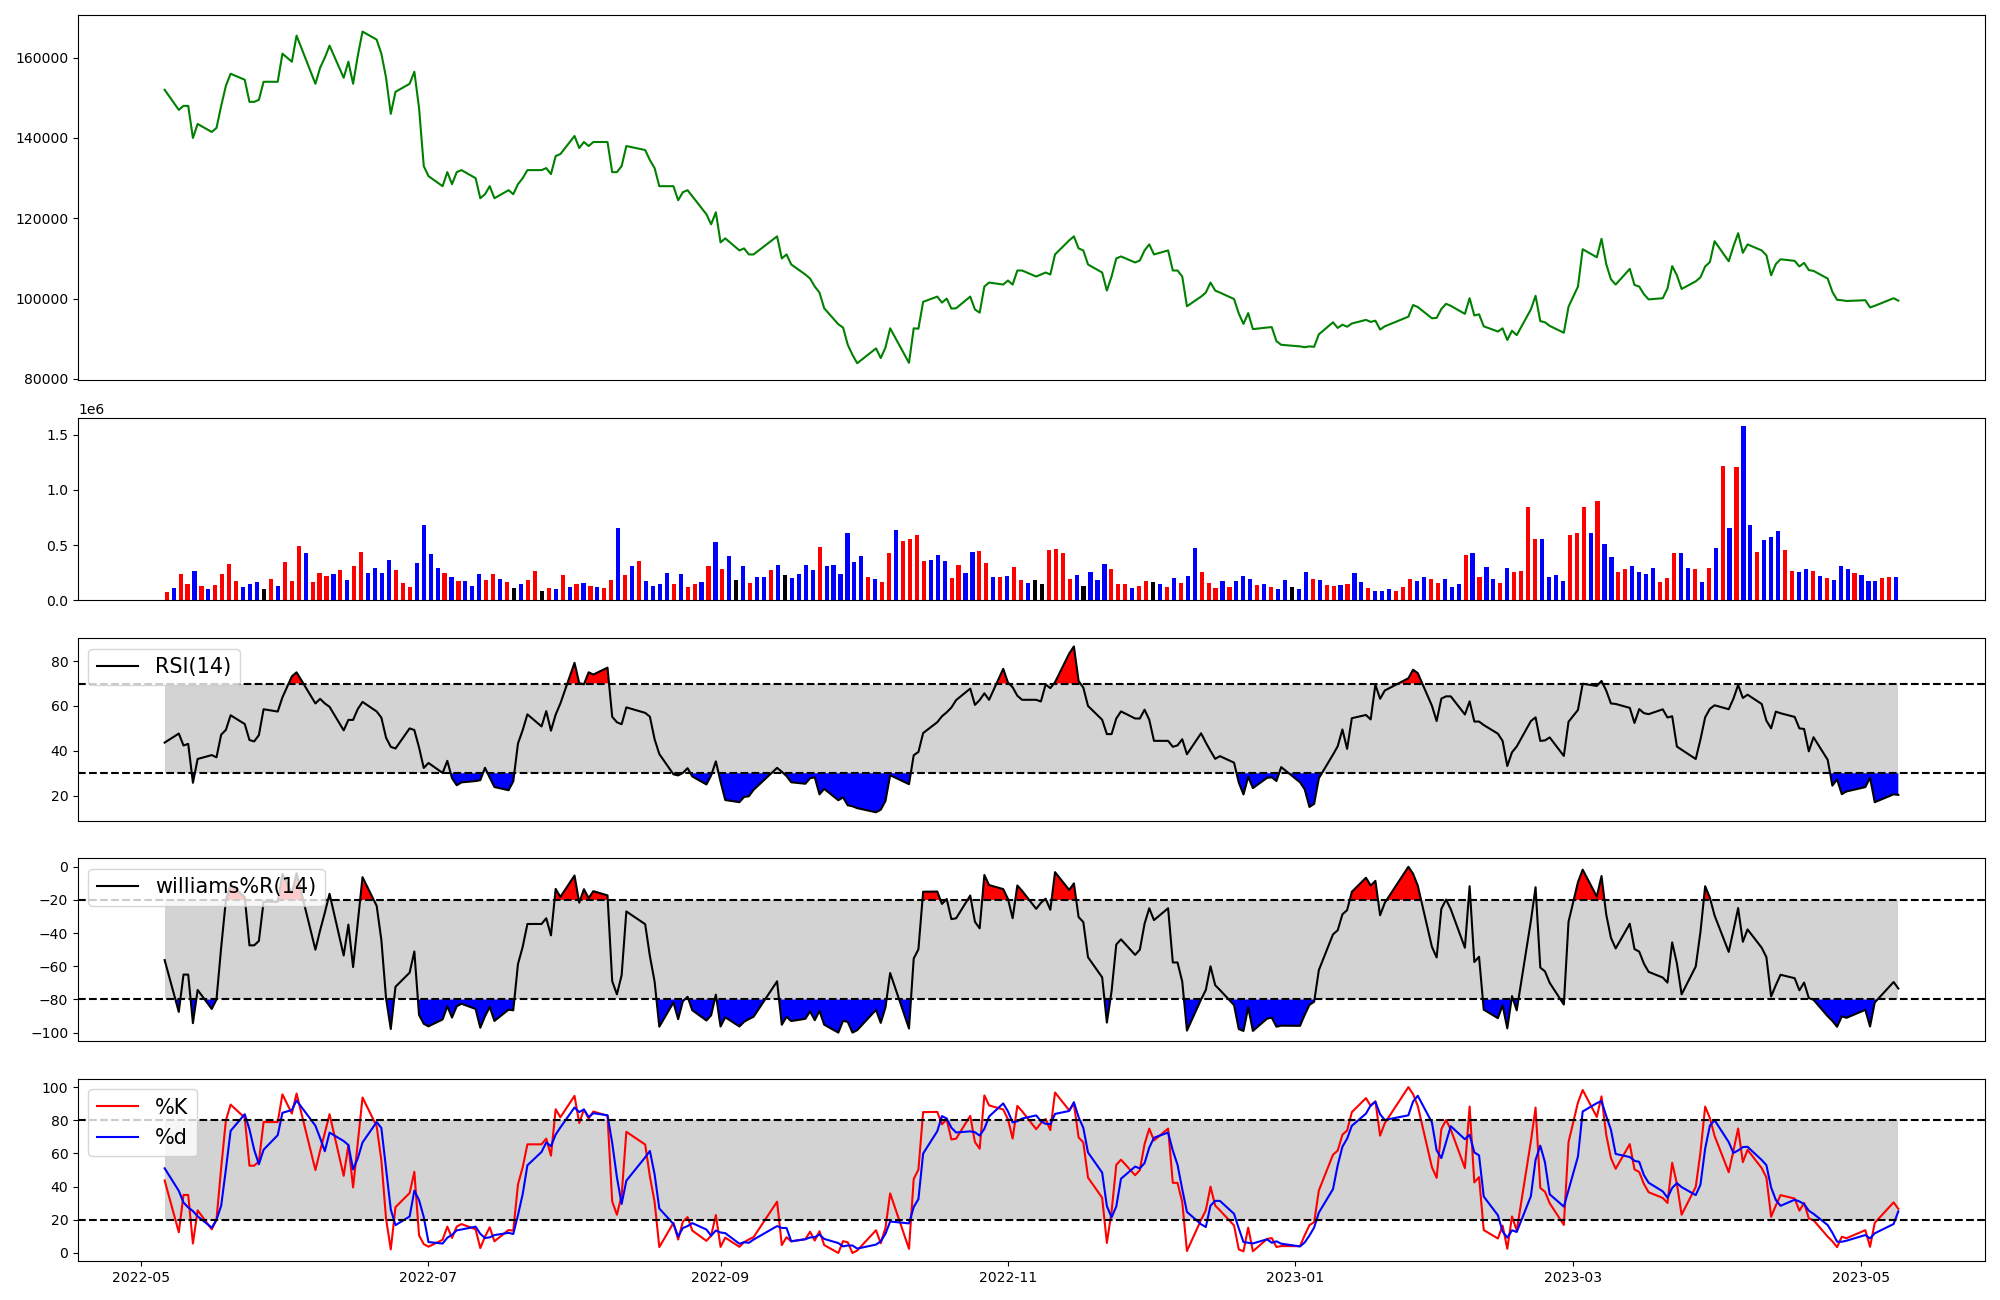Click the 2023-01 x-axis tick label
The image size is (2000, 1300).
[x=1295, y=1277]
